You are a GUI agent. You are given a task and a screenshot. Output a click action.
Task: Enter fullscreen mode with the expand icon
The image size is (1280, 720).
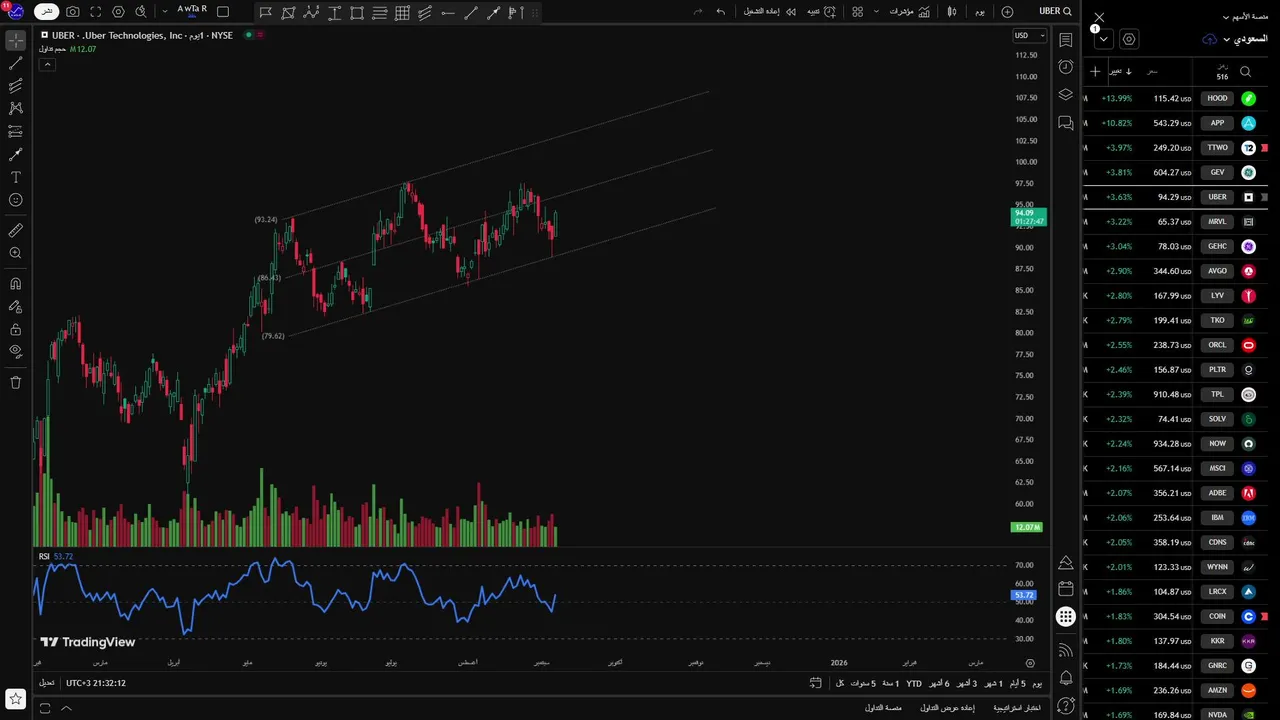pyautogui.click(x=96, y=12)
